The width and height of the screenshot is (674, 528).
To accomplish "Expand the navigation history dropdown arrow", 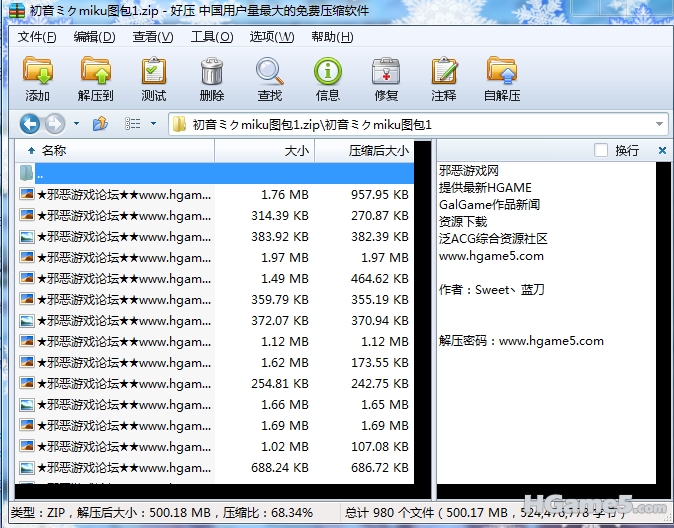I will (x=77, y=124).
